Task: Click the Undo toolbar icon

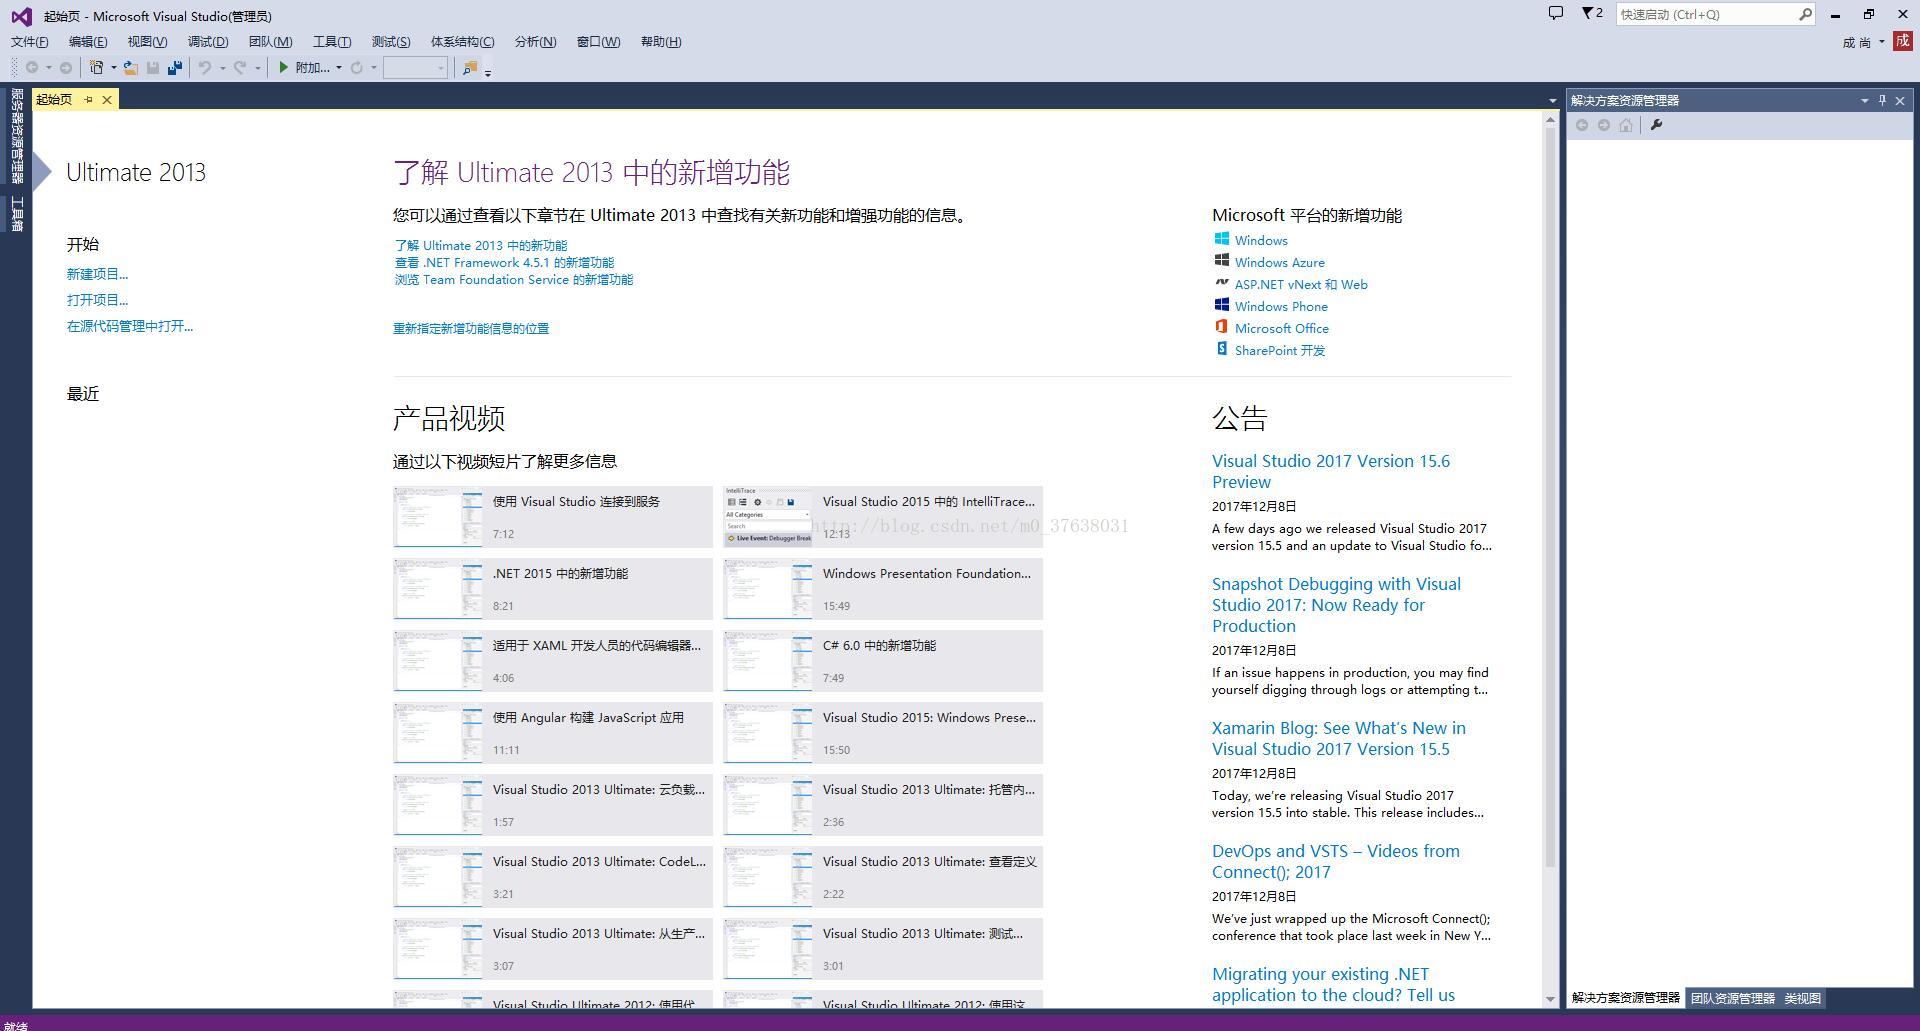Action: (x=205, y=67)
